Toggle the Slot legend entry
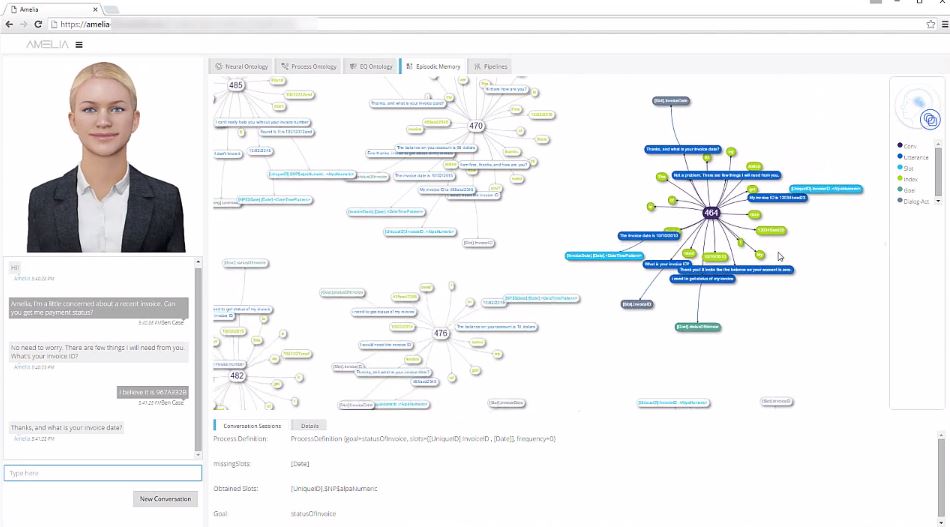The height and width of the screenshot is (527, 950). pyautogui.click(x=908, y=168)
